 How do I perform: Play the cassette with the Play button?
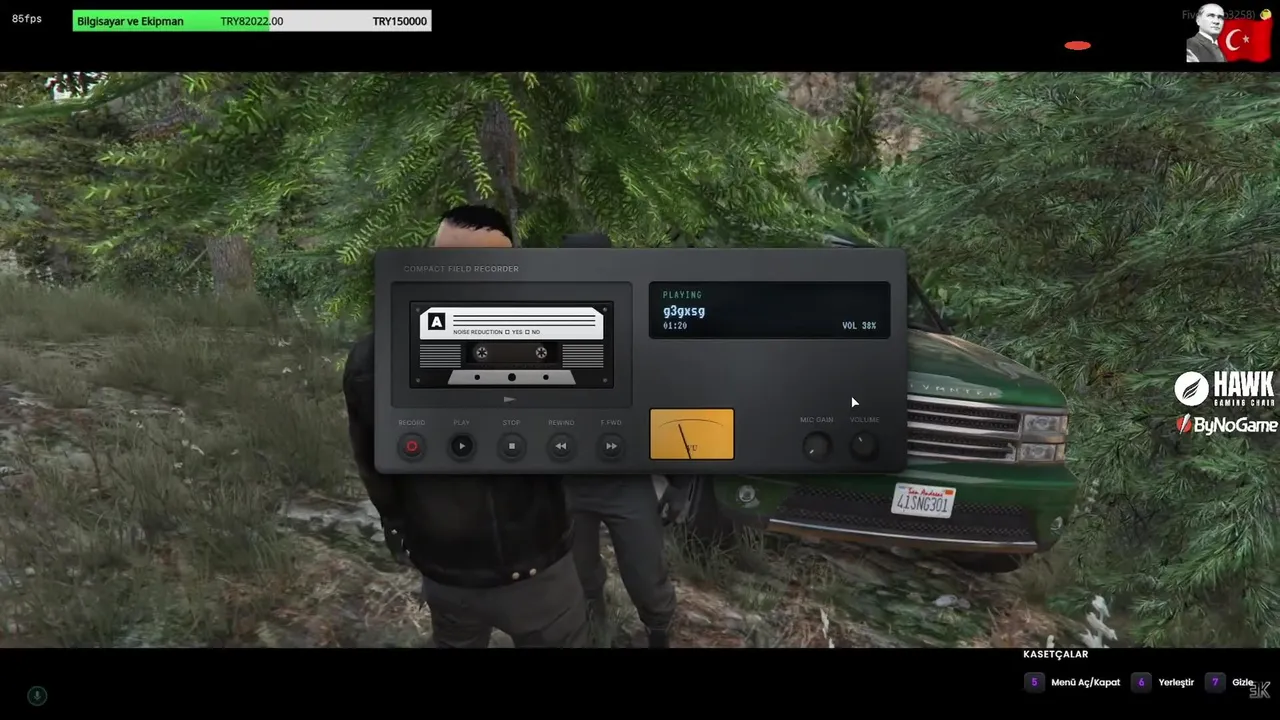[x=461, y=447]
